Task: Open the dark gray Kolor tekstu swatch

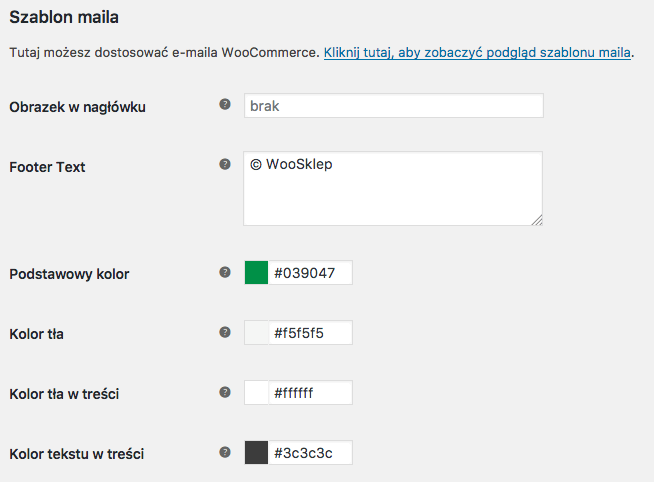Action: 256,453
